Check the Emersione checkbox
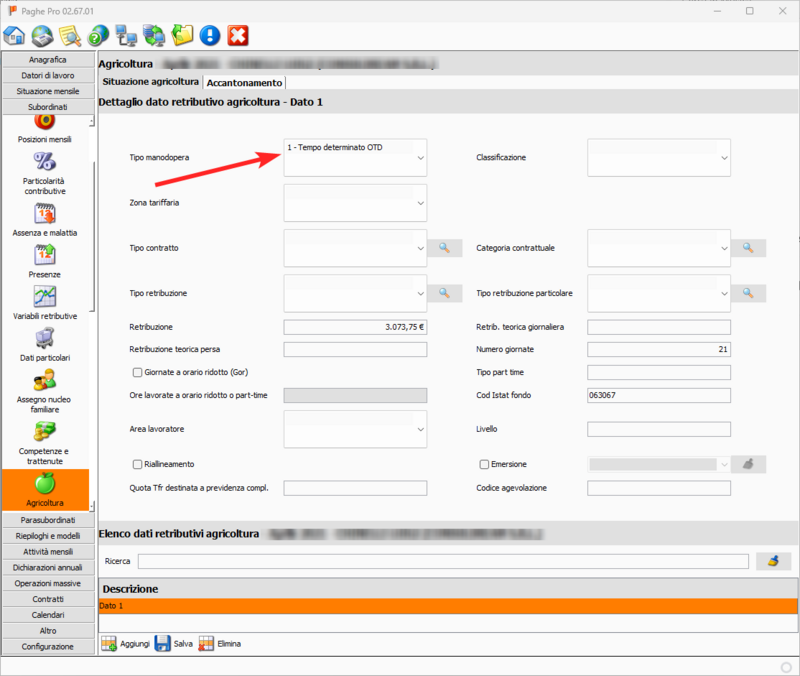This screenshot has width=800, height=676. click(485, 465)
